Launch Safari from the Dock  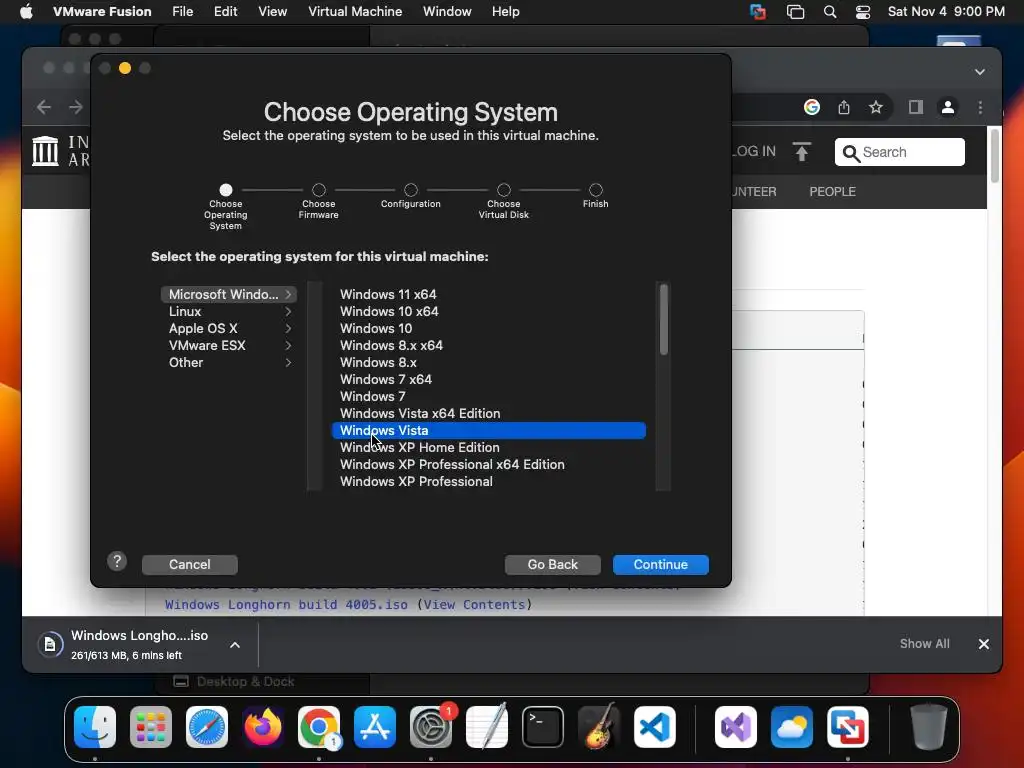pyautogui.click(x=207, y=728)
